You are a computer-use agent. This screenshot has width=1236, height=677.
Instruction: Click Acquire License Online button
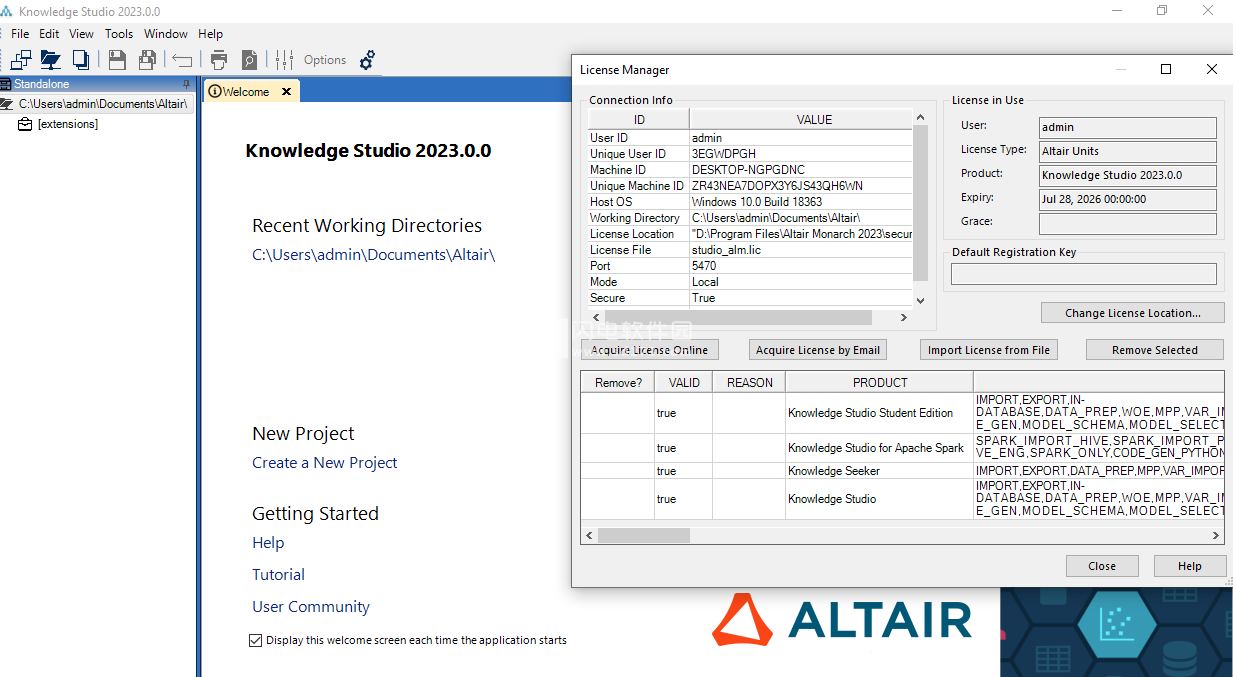coord(649,350)
